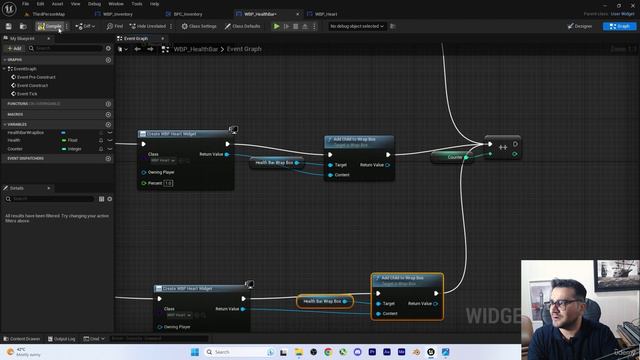Open Class Settings
Image resolution: width=640 pixels, height=360 pixels.
click(199, 26)
